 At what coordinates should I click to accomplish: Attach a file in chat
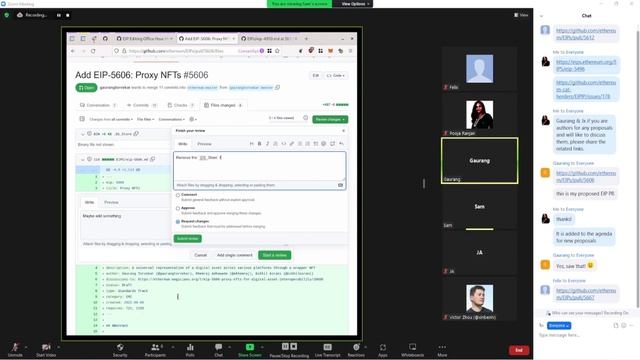pyautogui.click(x=616, y=325)
